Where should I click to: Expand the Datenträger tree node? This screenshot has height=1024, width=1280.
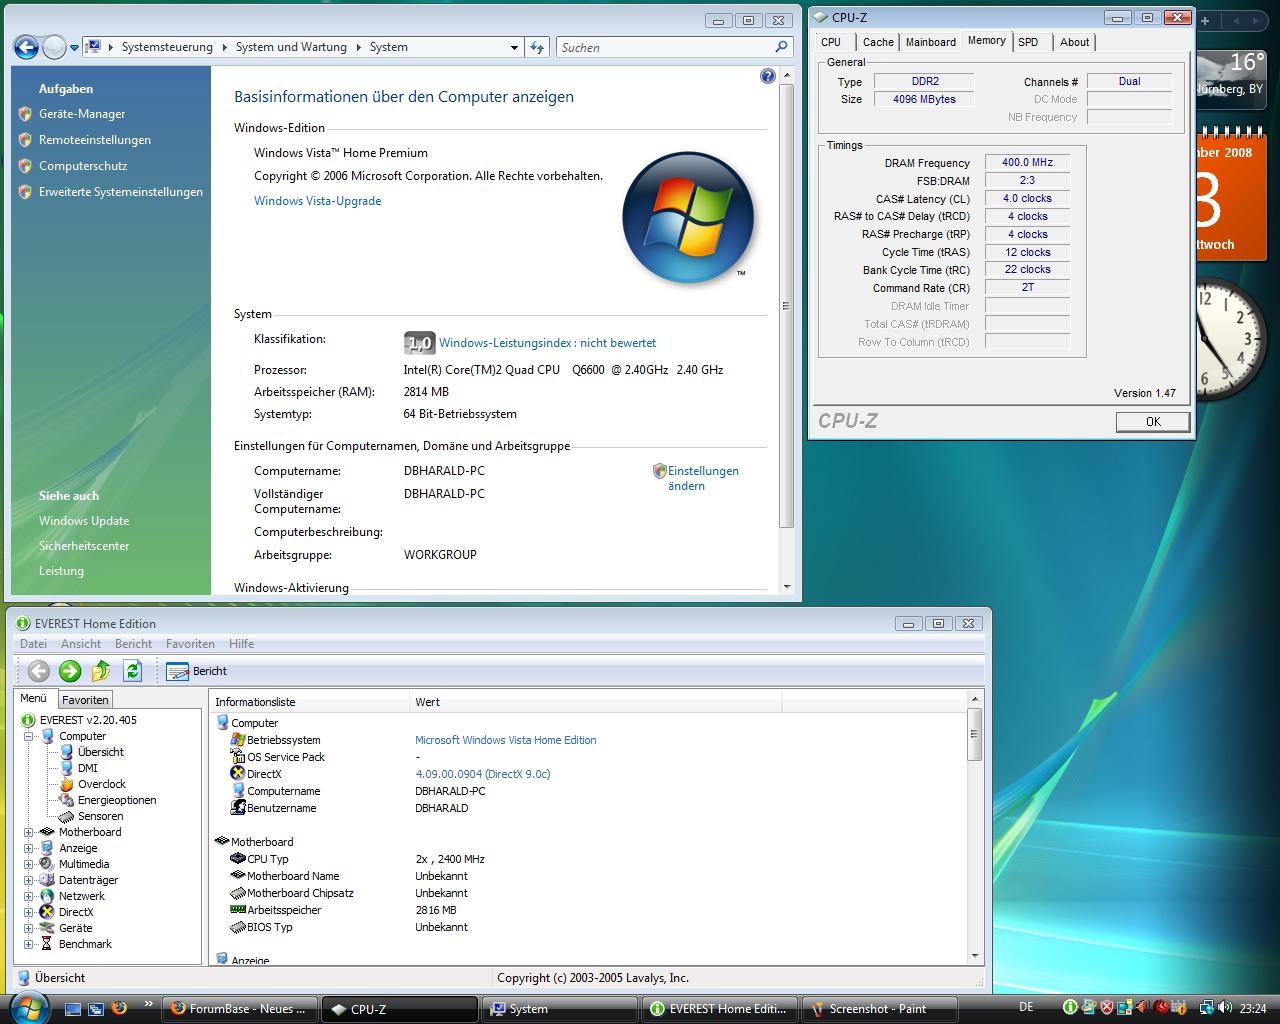pyautogui.click(x=29, y=880)
